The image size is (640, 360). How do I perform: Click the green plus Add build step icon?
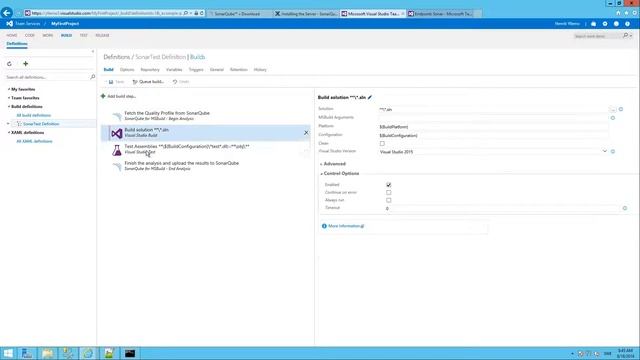click(x=103, y=96)
